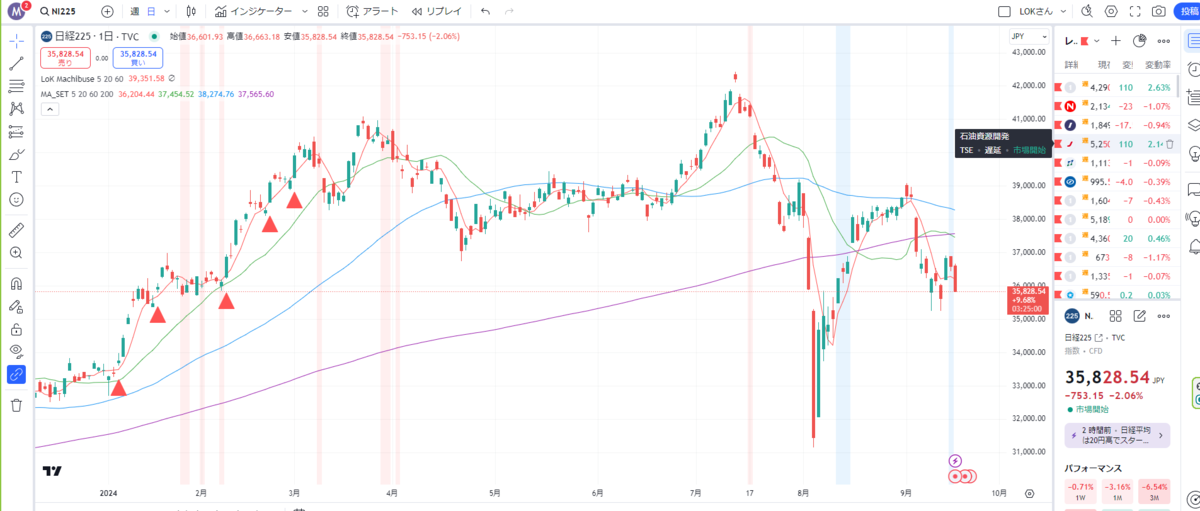Click the MA_SET indicator legend
1200x511 pixels.
(78, 94)
